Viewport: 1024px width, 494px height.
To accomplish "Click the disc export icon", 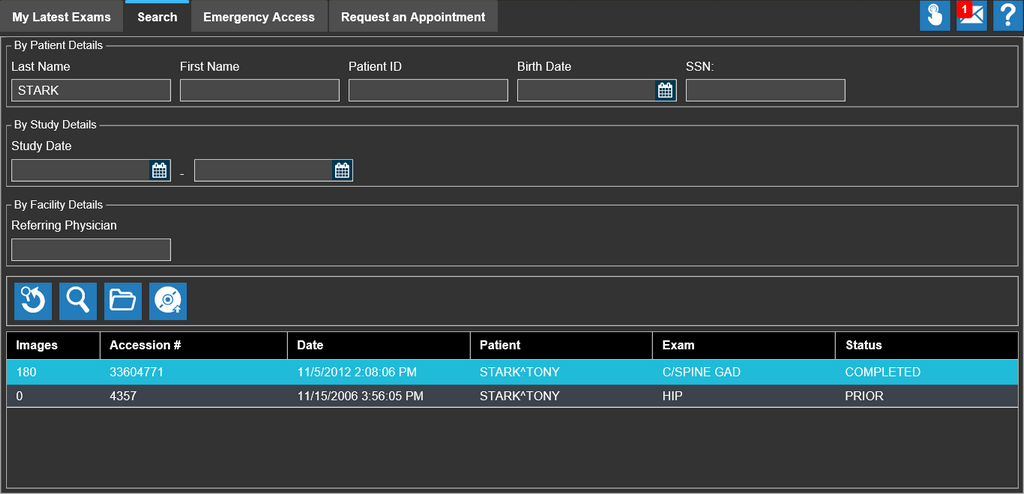I will click(168, 300).
